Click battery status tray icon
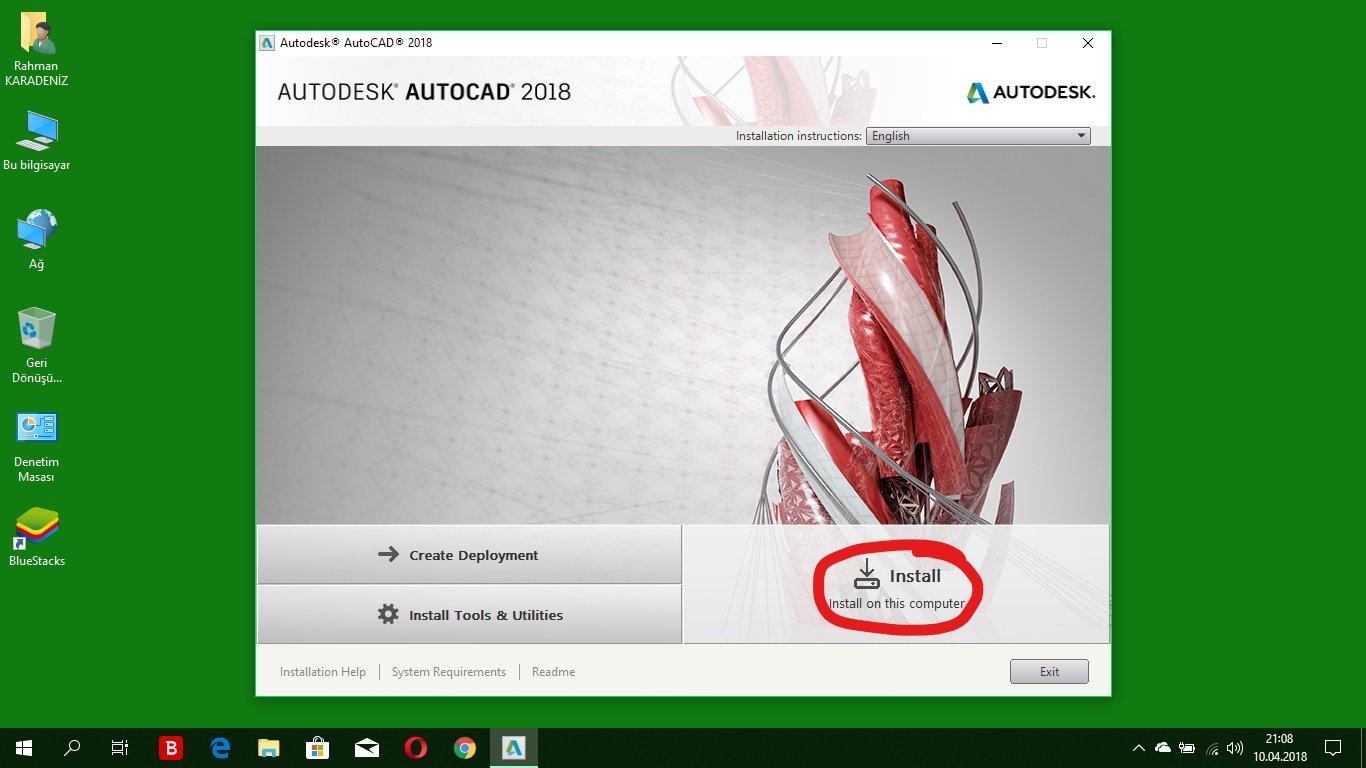Image resolution: width=1366 pixels, height=768 pixels. (x=1187, y=748)
